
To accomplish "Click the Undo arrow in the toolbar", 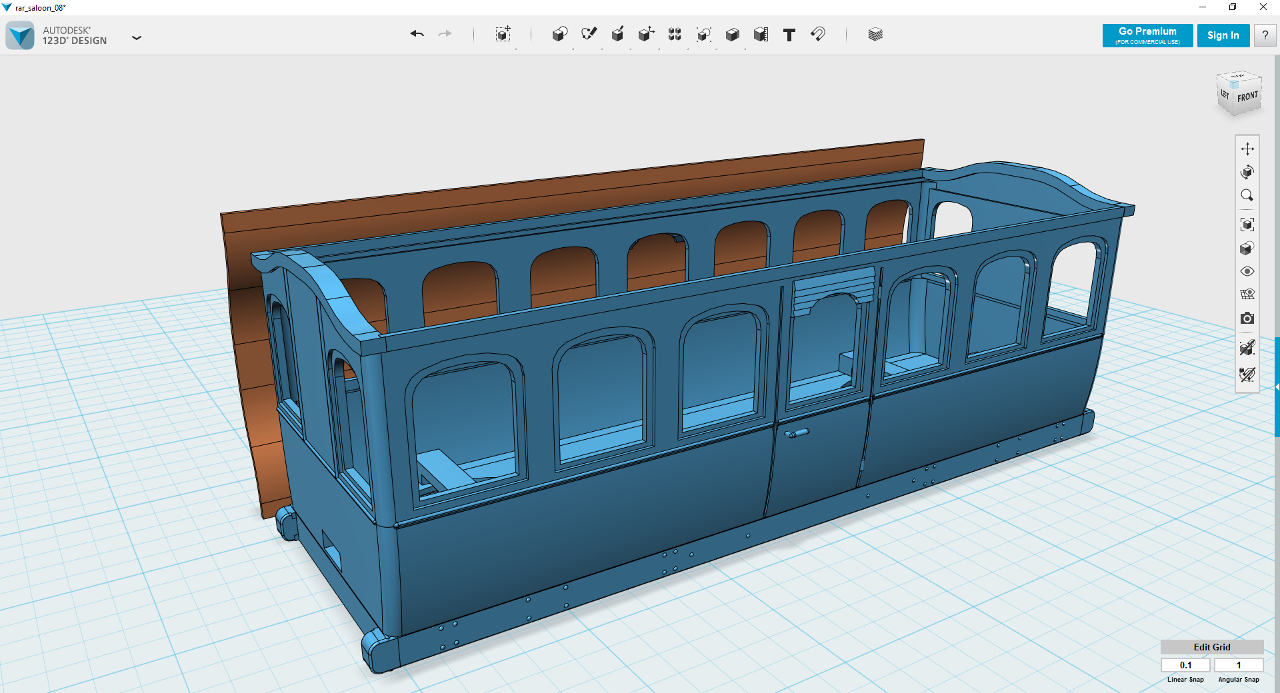I will click(x=417, y=34).
